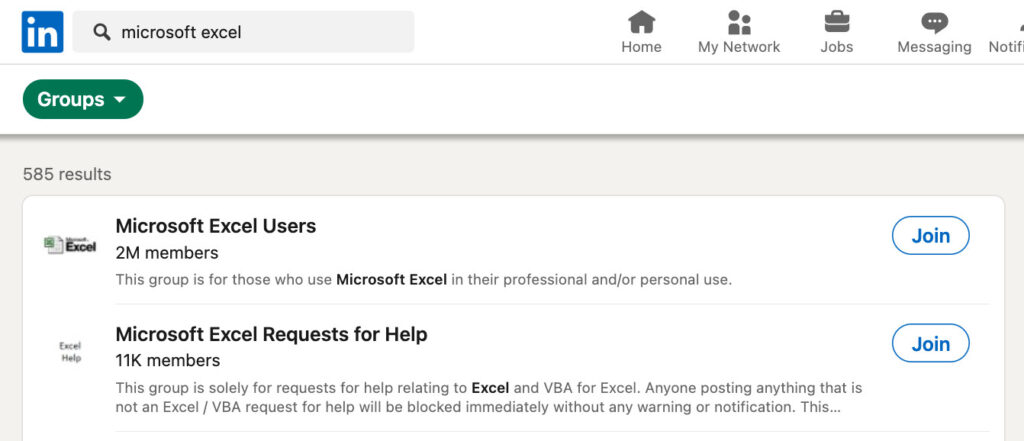Viewport: 1024px width, 441px height.
Task: Open the Microsoft Excel Users group title
Action: (x=216, y=226)
